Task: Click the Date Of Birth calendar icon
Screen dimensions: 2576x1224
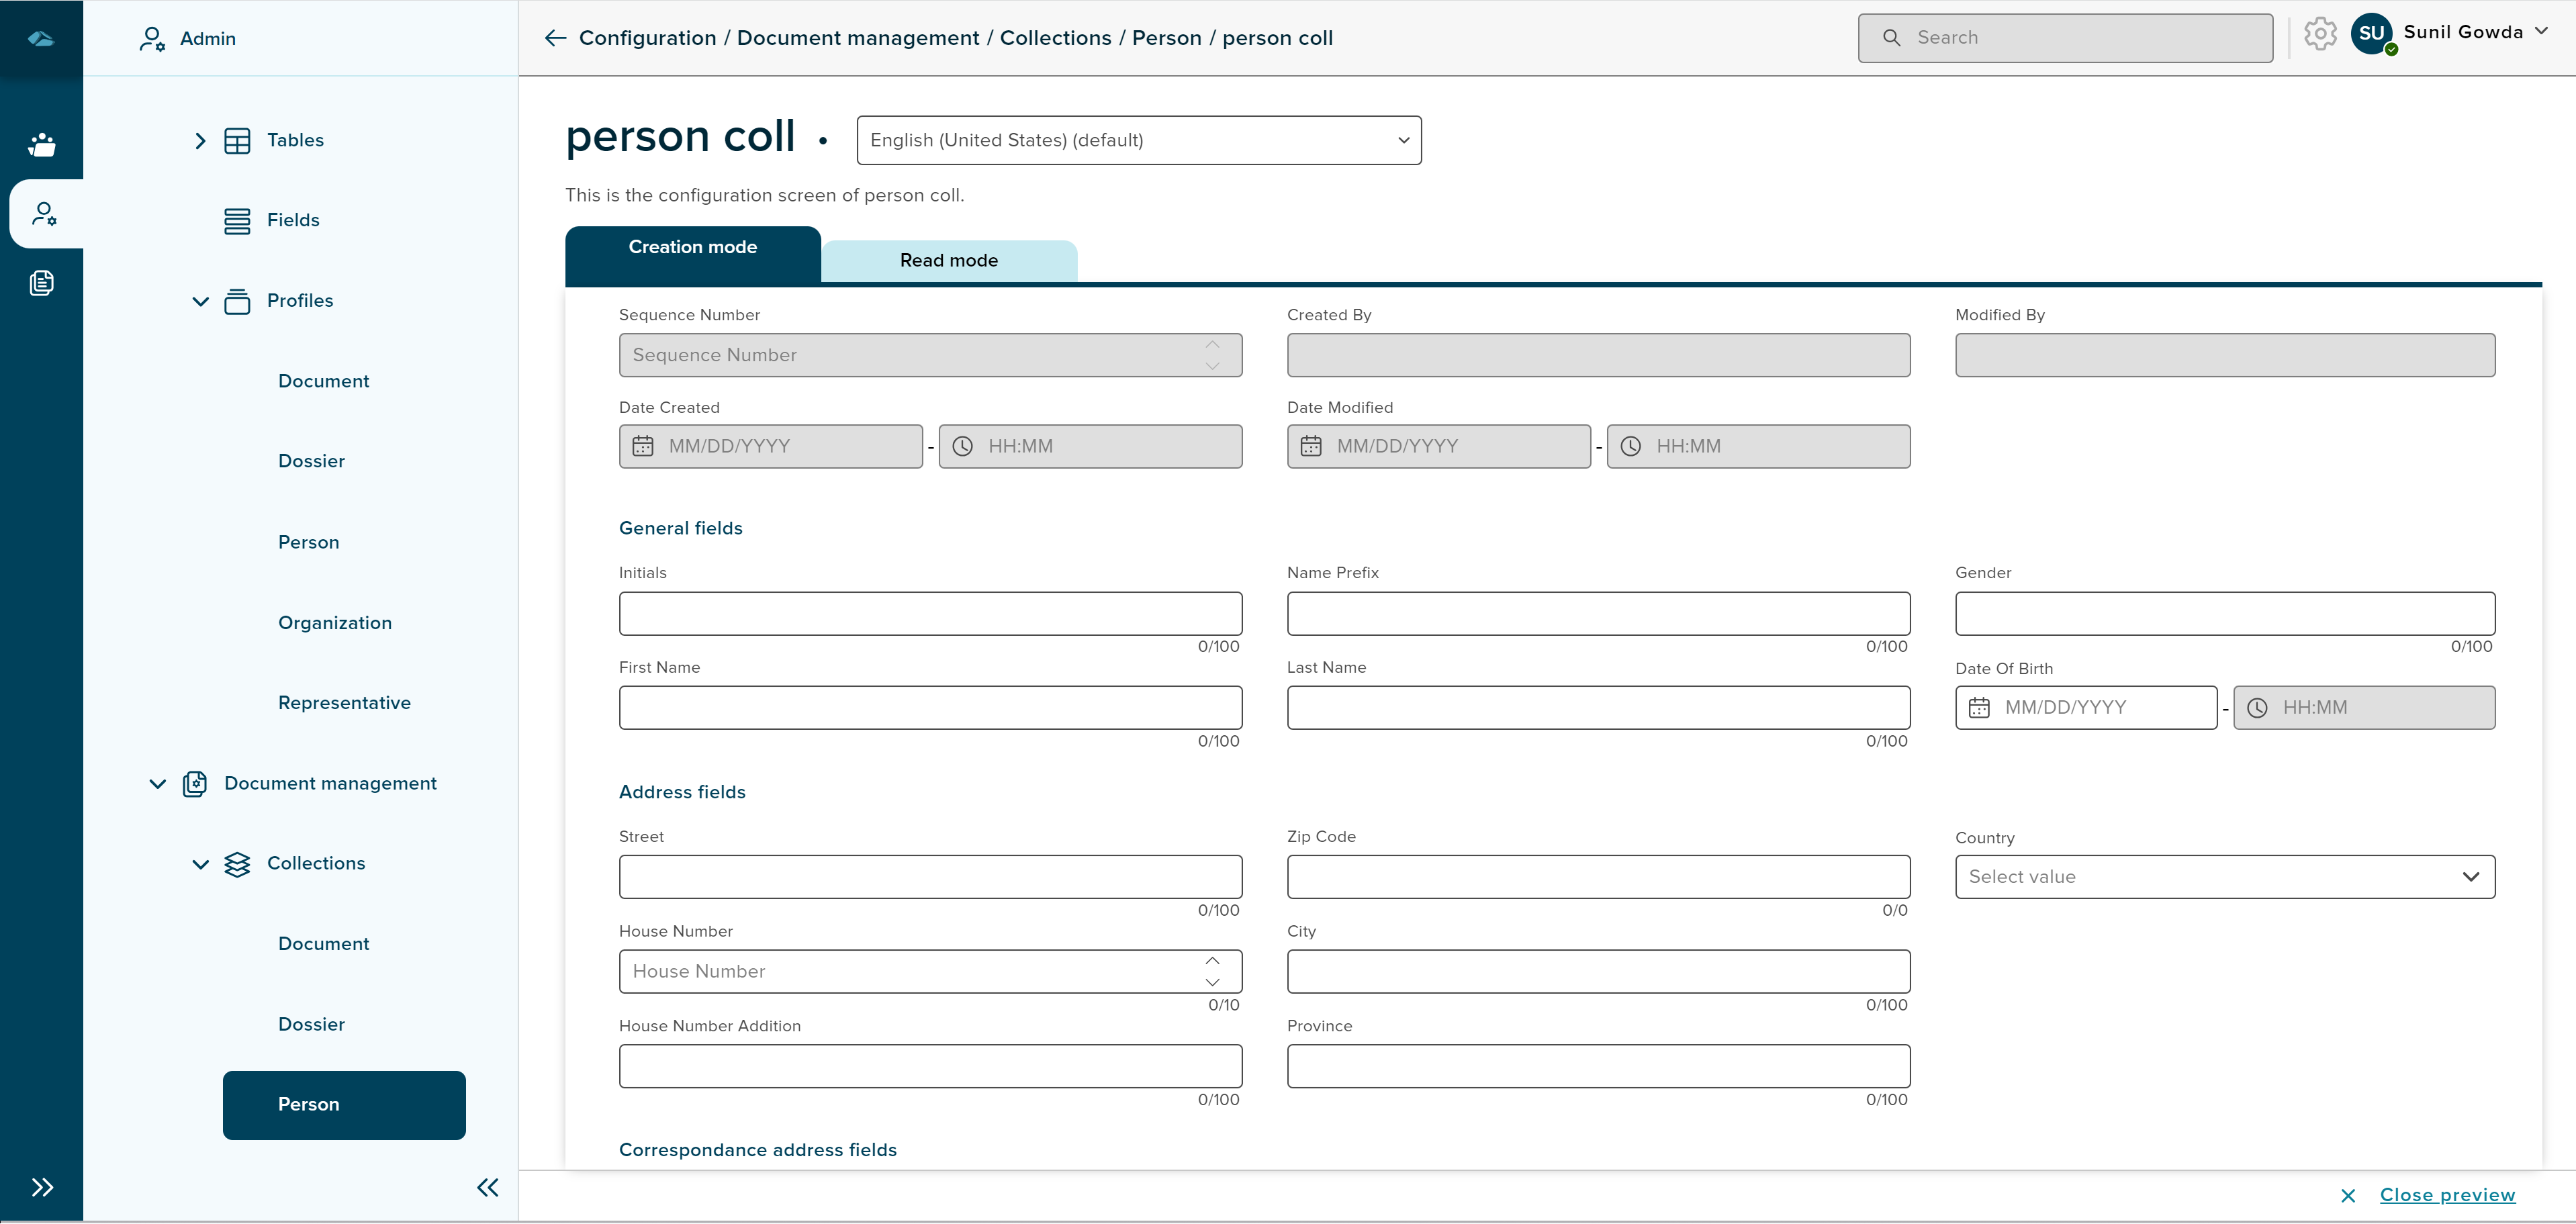Action: [1979, 708]
